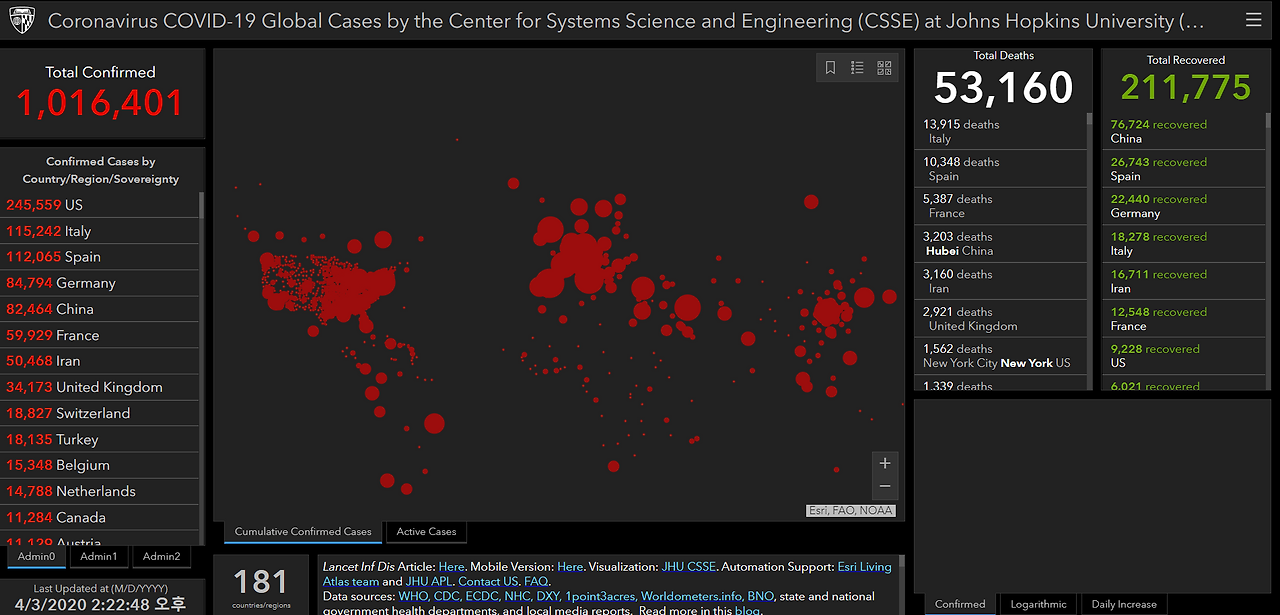The image size is (1280, 615).
Task: Click the Johns Hopkins shield logo
Action: [22, 20]
